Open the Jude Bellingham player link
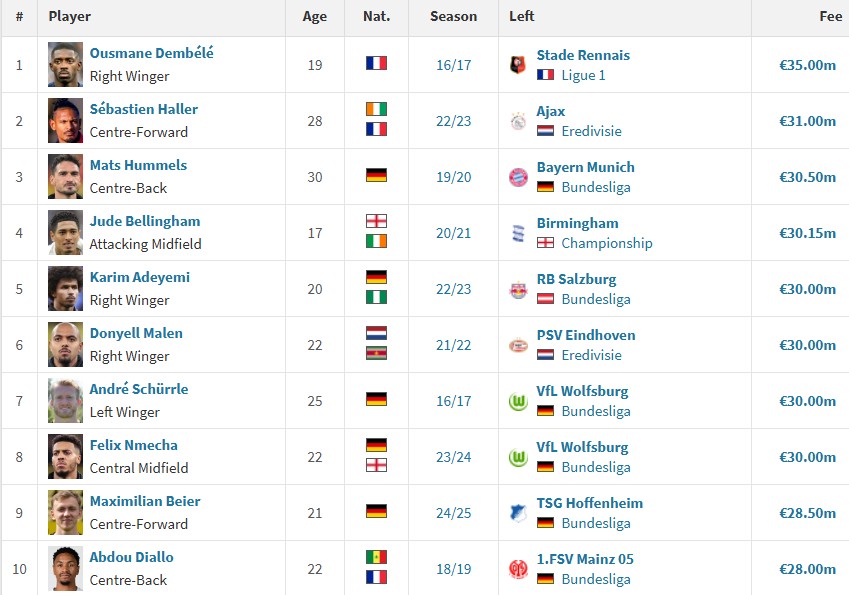 (145, 221)
